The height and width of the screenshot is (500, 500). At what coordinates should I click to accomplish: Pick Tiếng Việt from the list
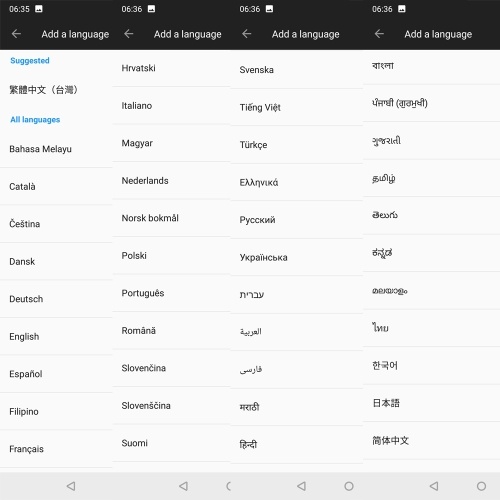pyautogui.click(x=297, y=107)
